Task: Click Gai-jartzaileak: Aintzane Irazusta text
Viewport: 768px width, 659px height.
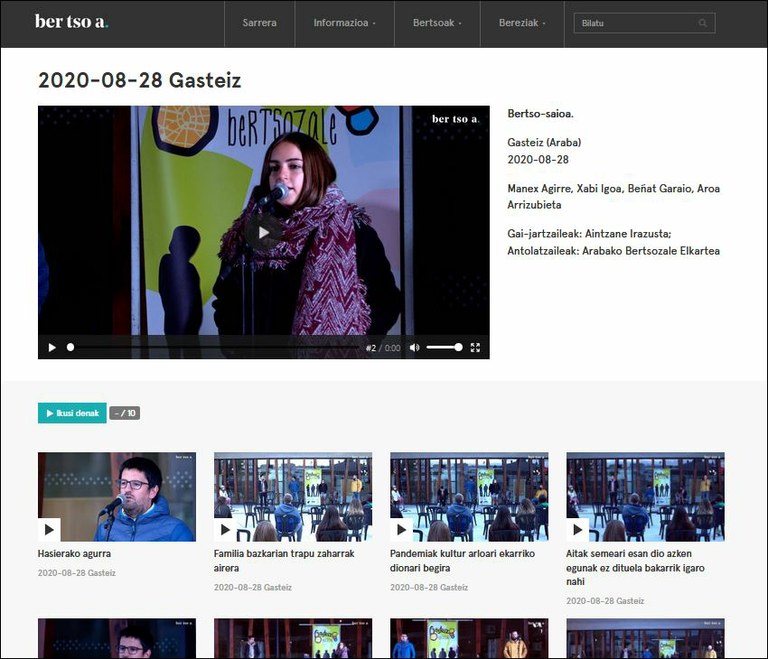Action: 589,234
